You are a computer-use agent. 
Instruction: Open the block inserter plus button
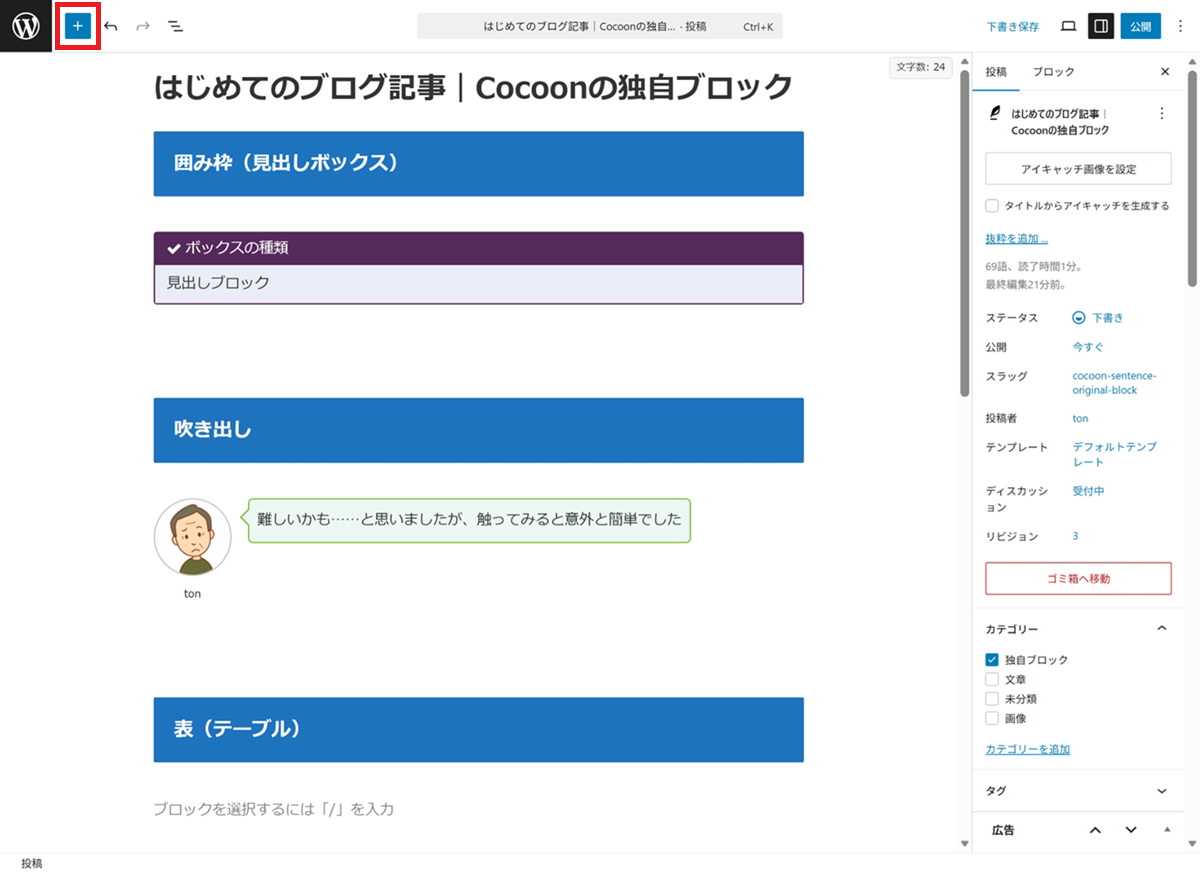78,26
